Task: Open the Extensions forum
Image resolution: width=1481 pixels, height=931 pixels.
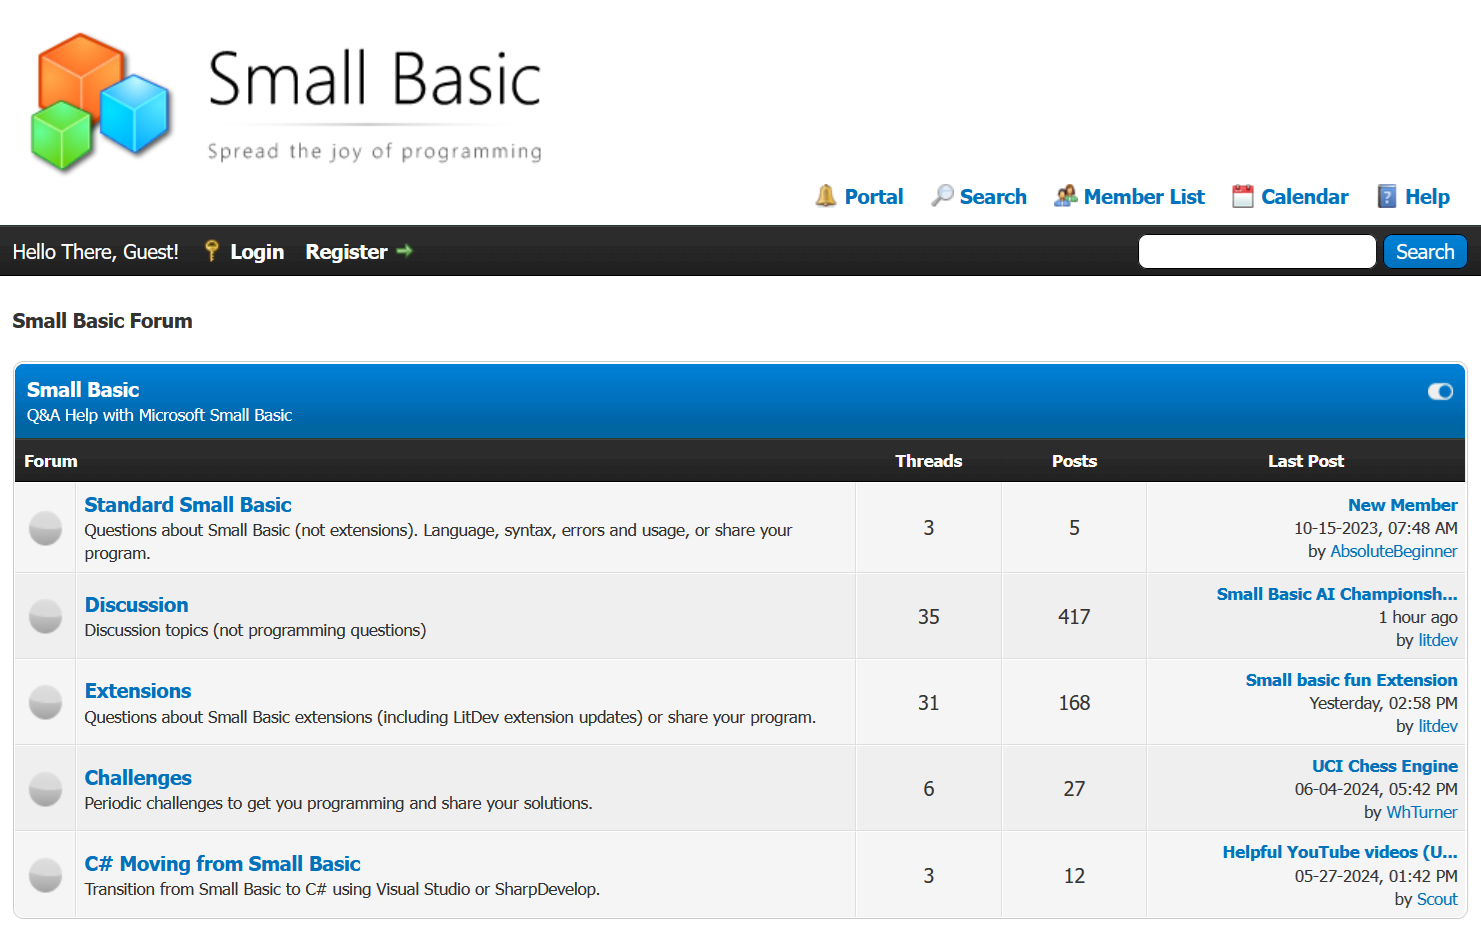Action: coord(138,691)
